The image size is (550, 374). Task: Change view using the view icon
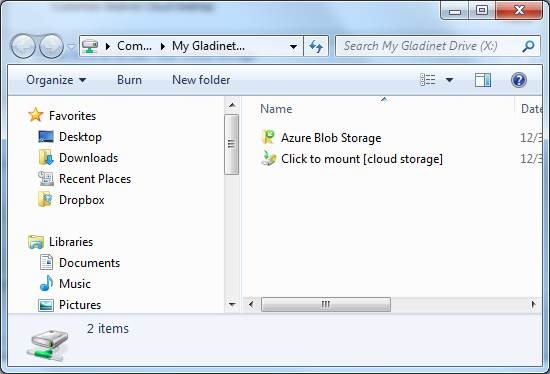tap(428, 80)
